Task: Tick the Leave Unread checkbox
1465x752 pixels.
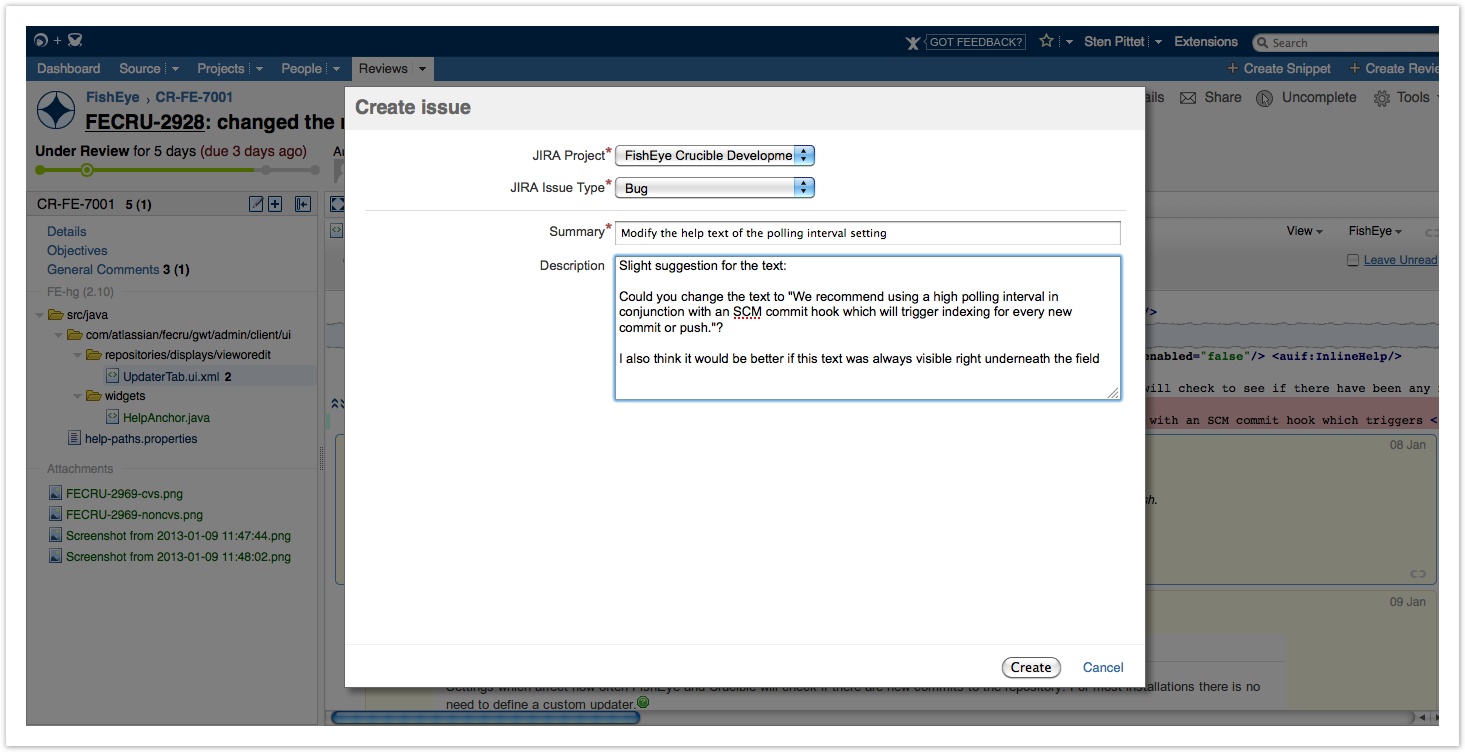Action: [1353, 260]
